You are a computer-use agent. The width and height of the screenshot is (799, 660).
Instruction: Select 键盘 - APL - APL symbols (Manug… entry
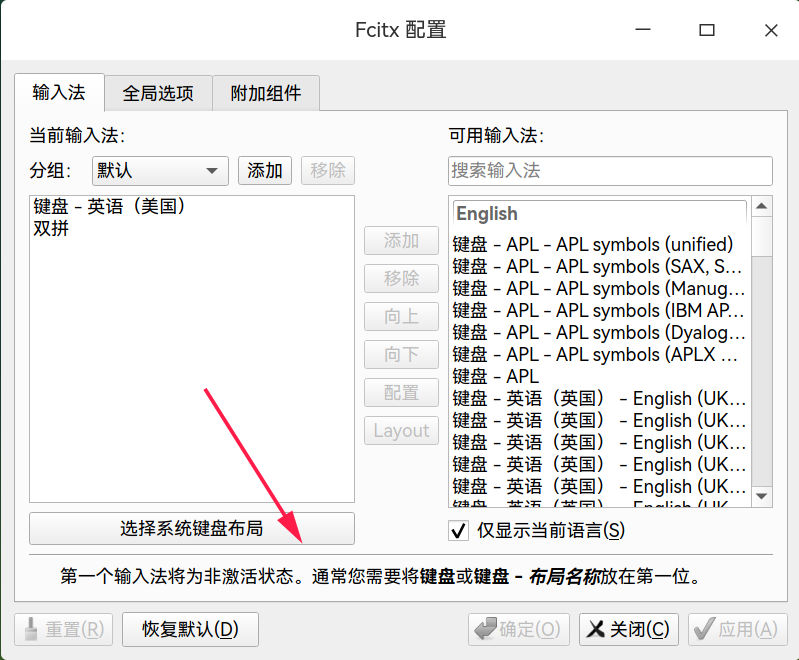pos(599,288)
